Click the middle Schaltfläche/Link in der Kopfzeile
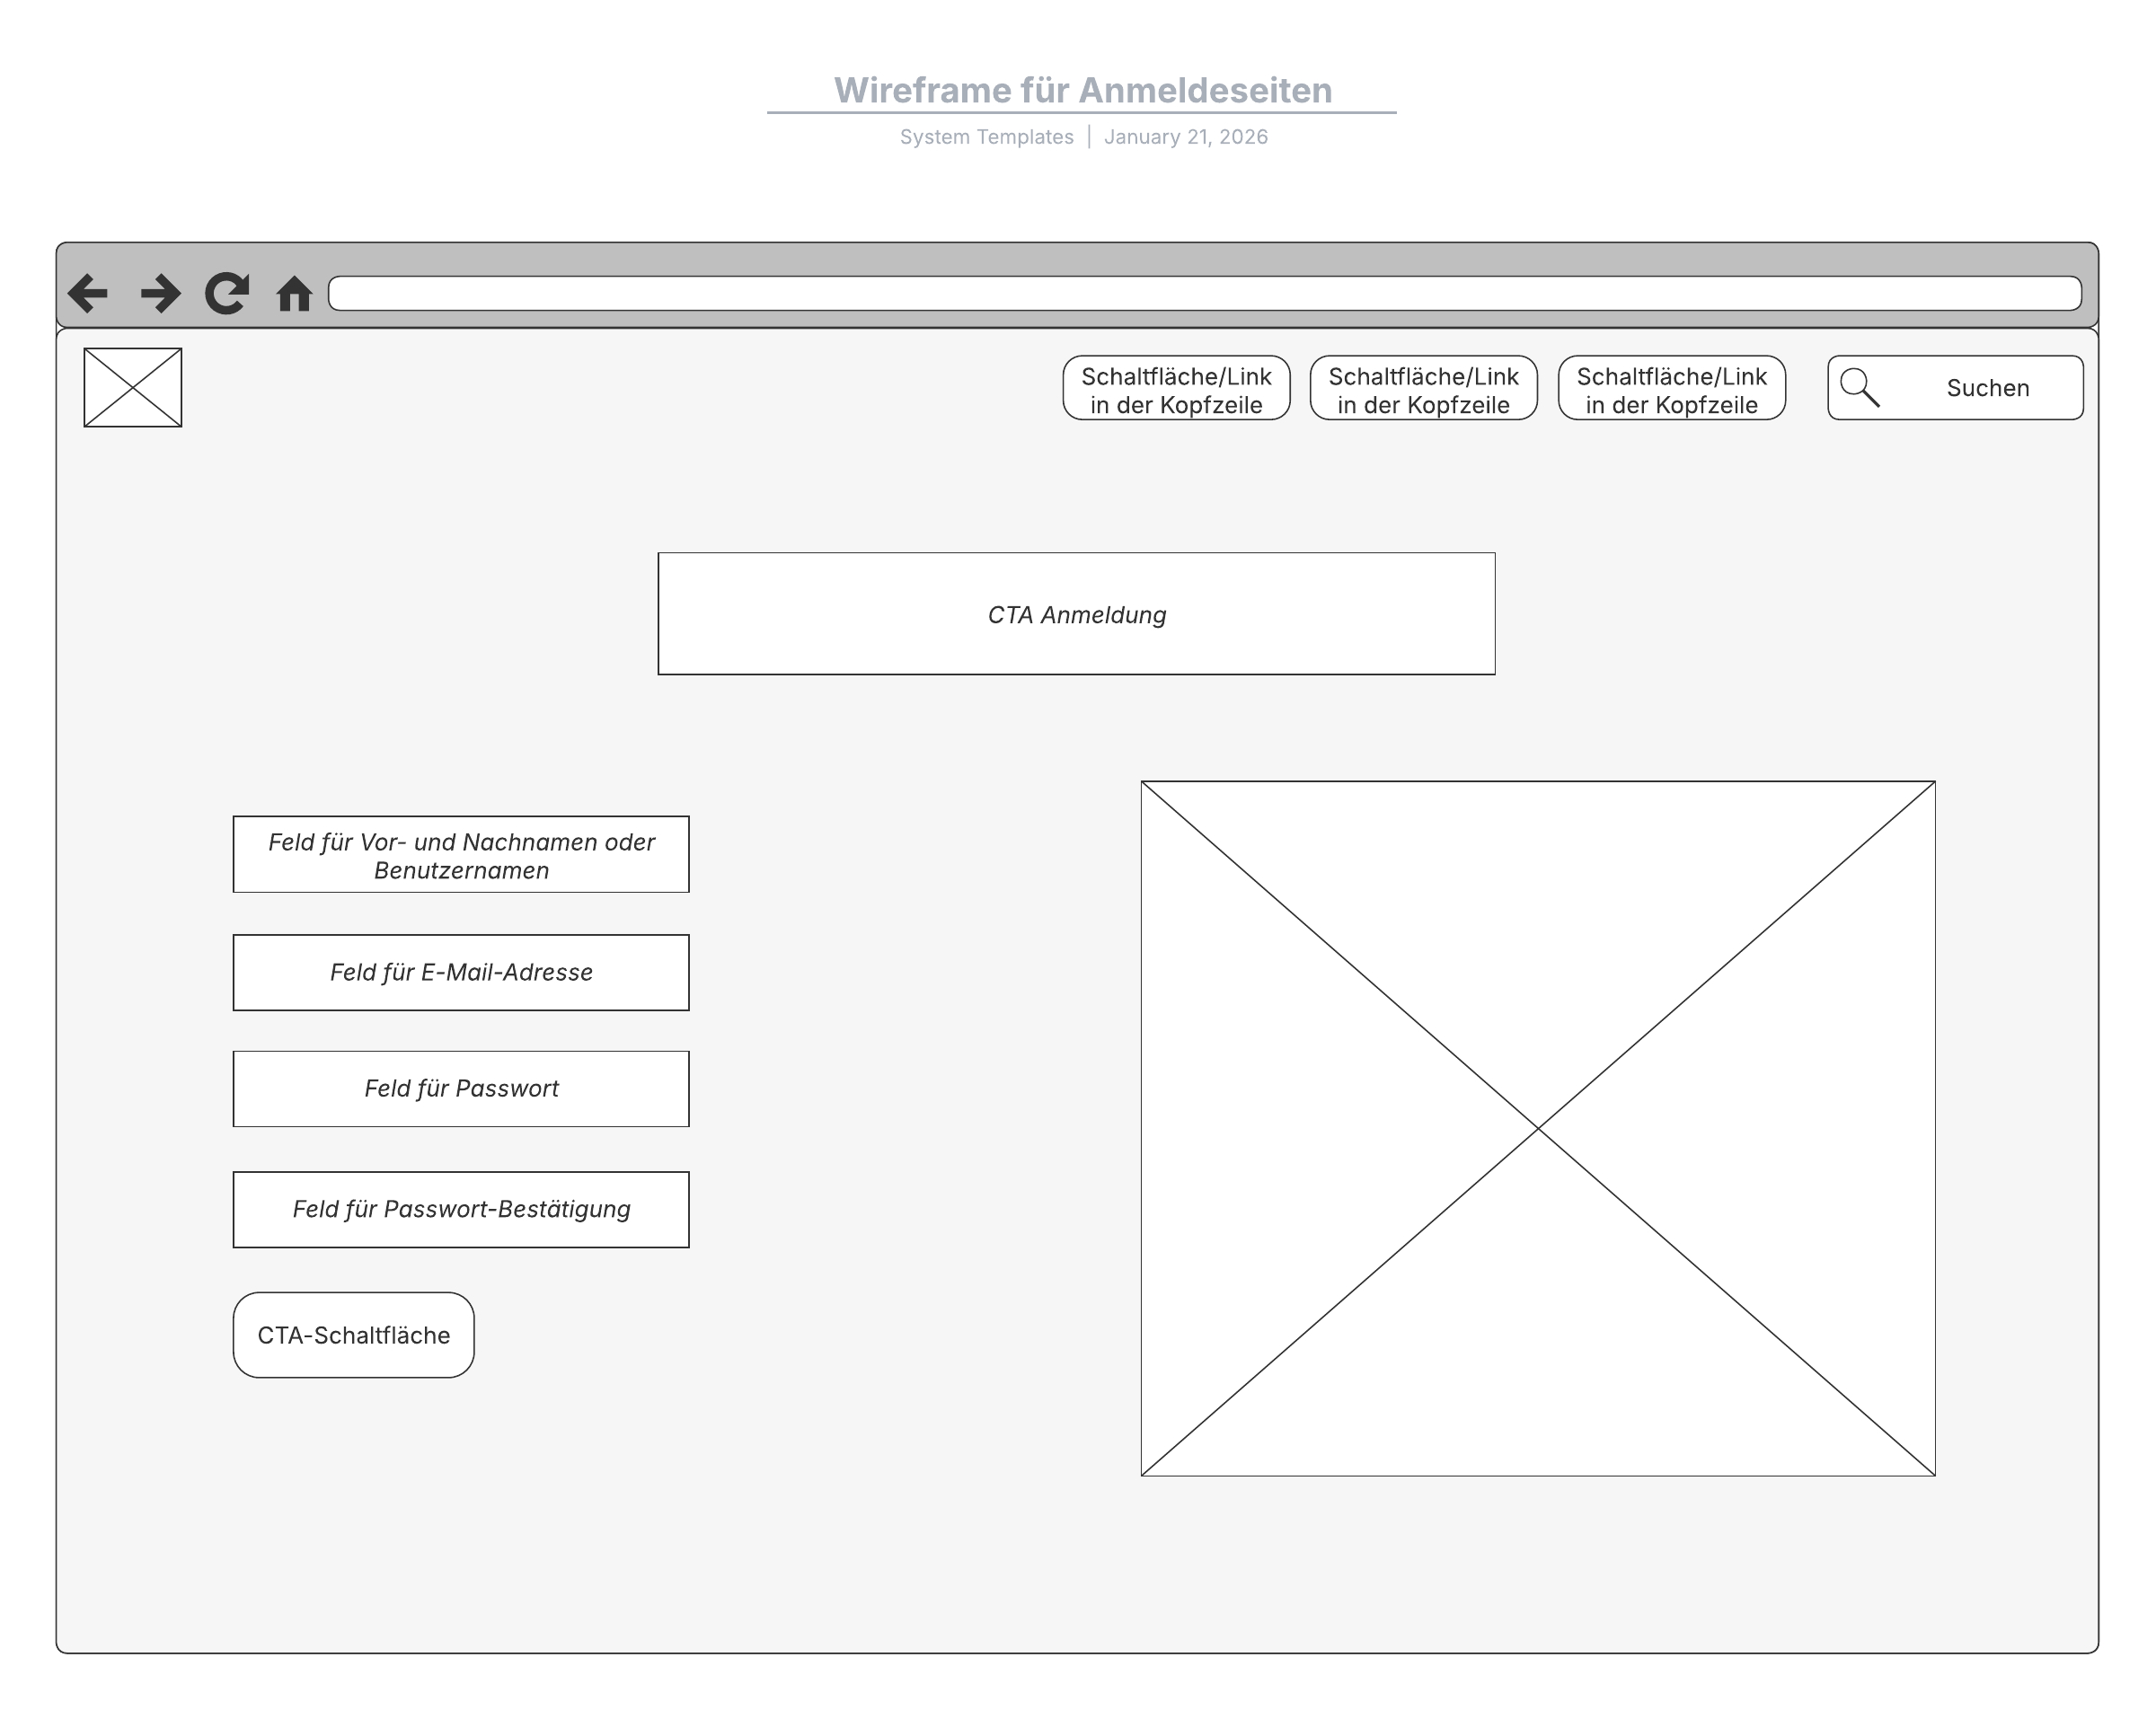2156x1710 pixels. 1423,389
